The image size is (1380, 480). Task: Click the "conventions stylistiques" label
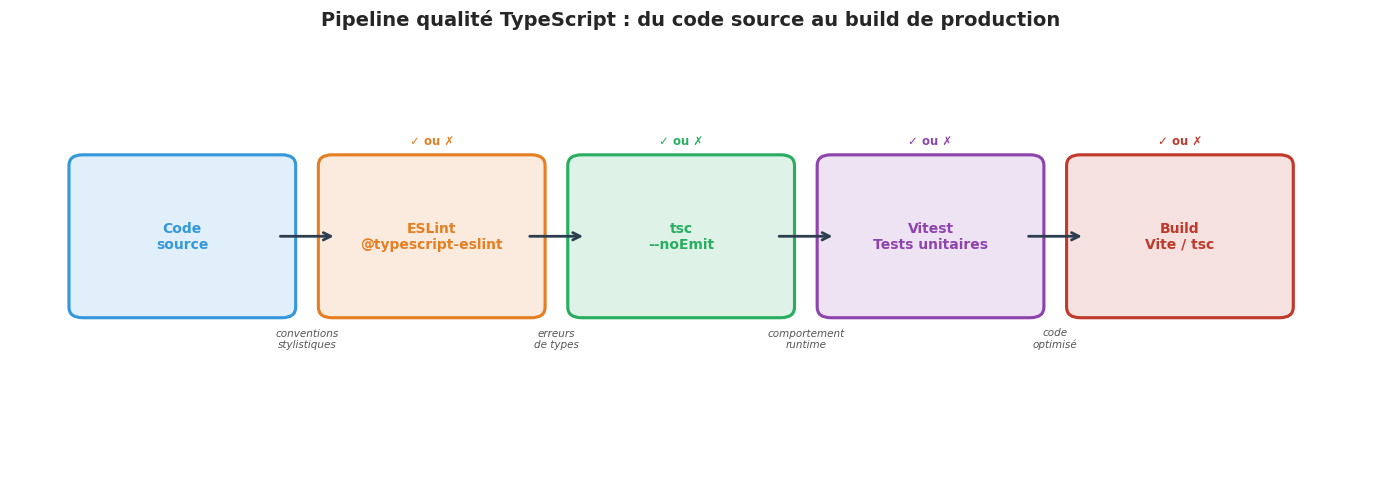click(307, 339)
